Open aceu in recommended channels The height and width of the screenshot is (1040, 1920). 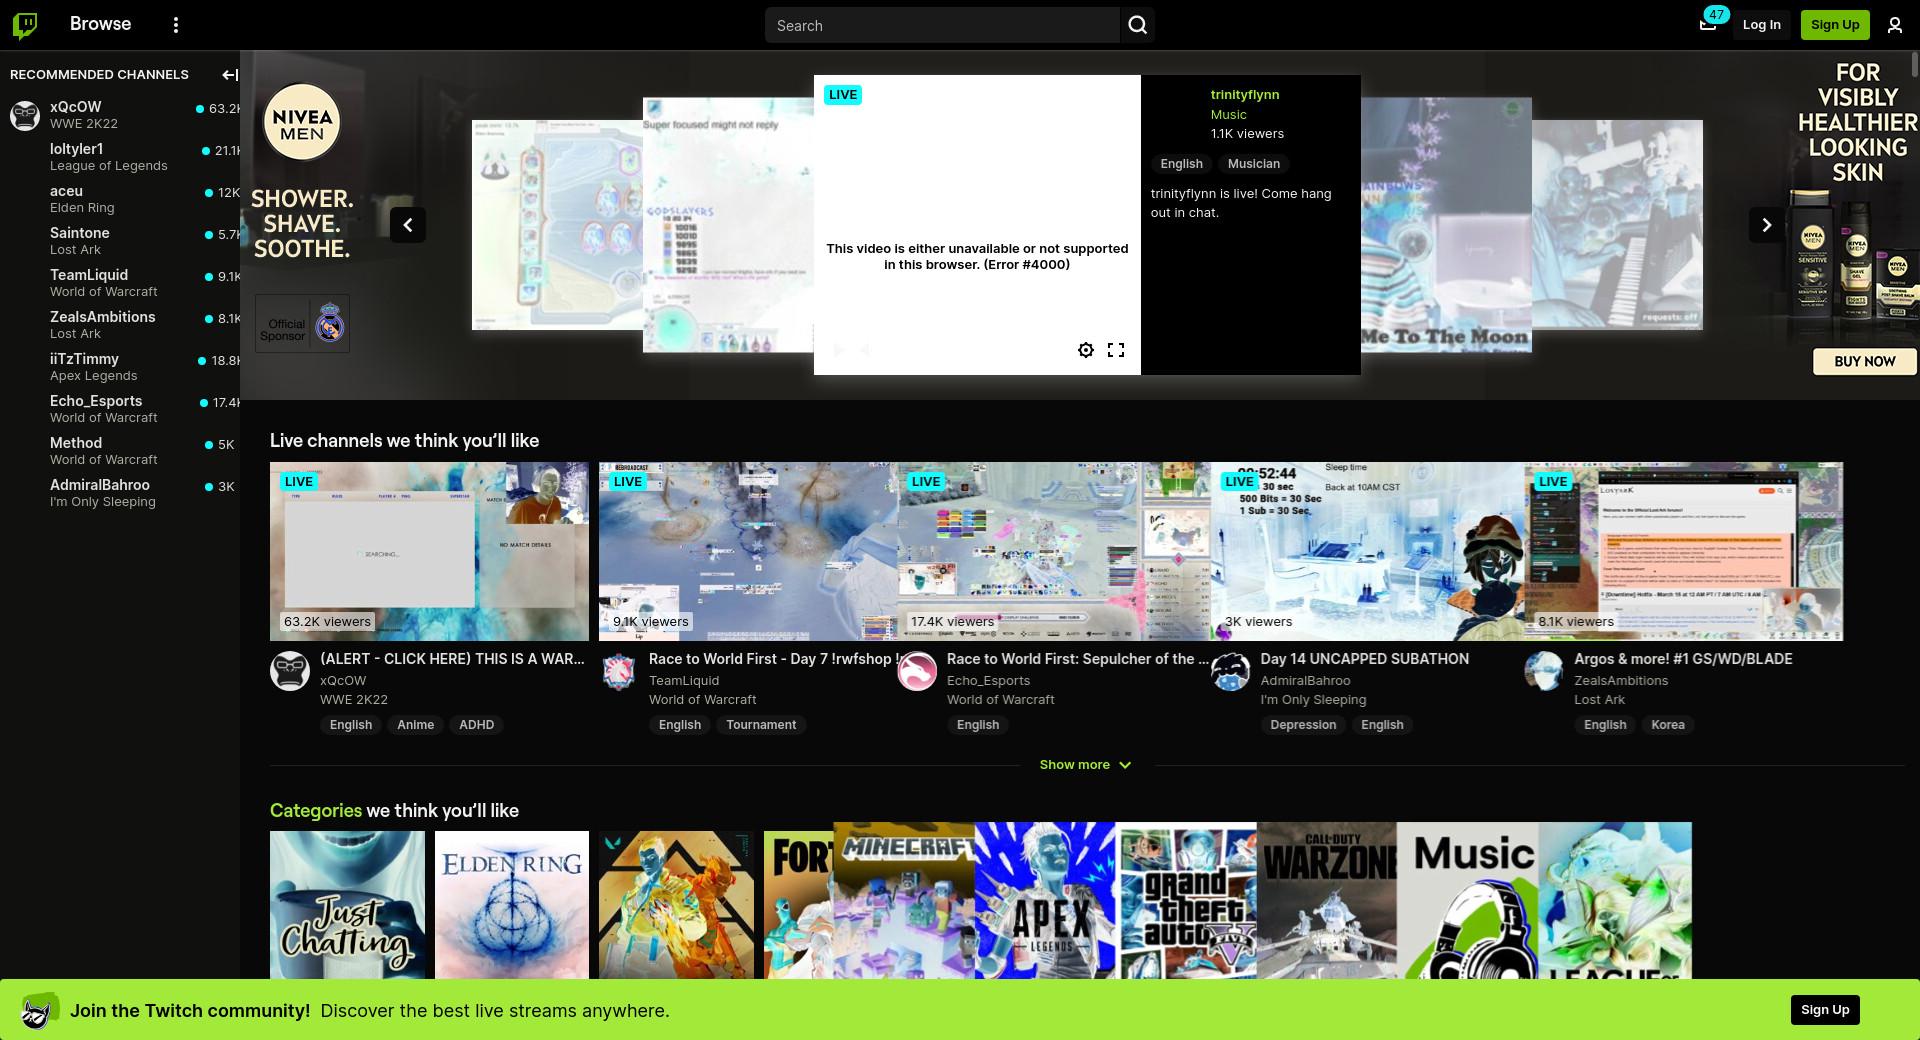120,199
